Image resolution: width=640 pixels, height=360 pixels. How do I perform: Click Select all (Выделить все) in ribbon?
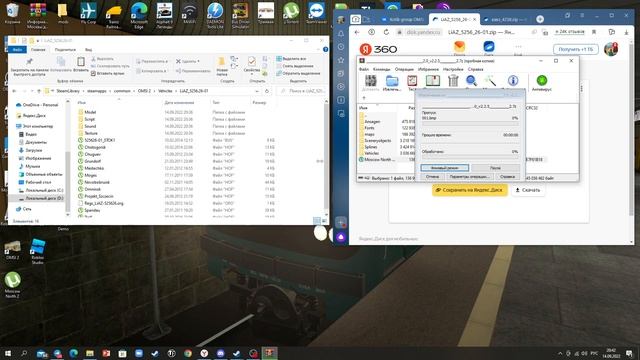click(291, 59)
